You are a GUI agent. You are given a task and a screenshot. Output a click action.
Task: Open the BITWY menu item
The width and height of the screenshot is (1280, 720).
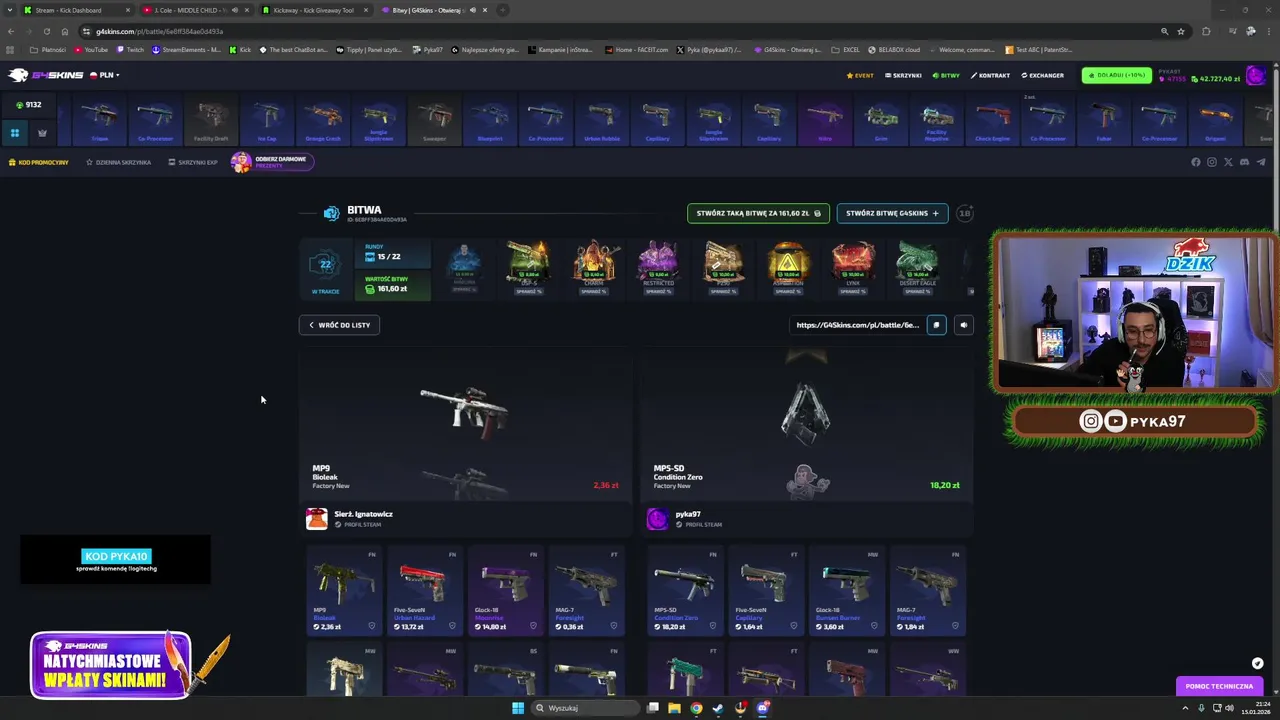[x=946, y=75]
